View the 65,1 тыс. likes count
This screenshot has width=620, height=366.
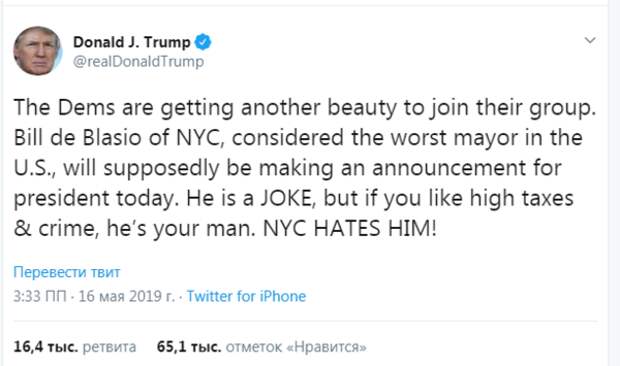coord(189,347)
